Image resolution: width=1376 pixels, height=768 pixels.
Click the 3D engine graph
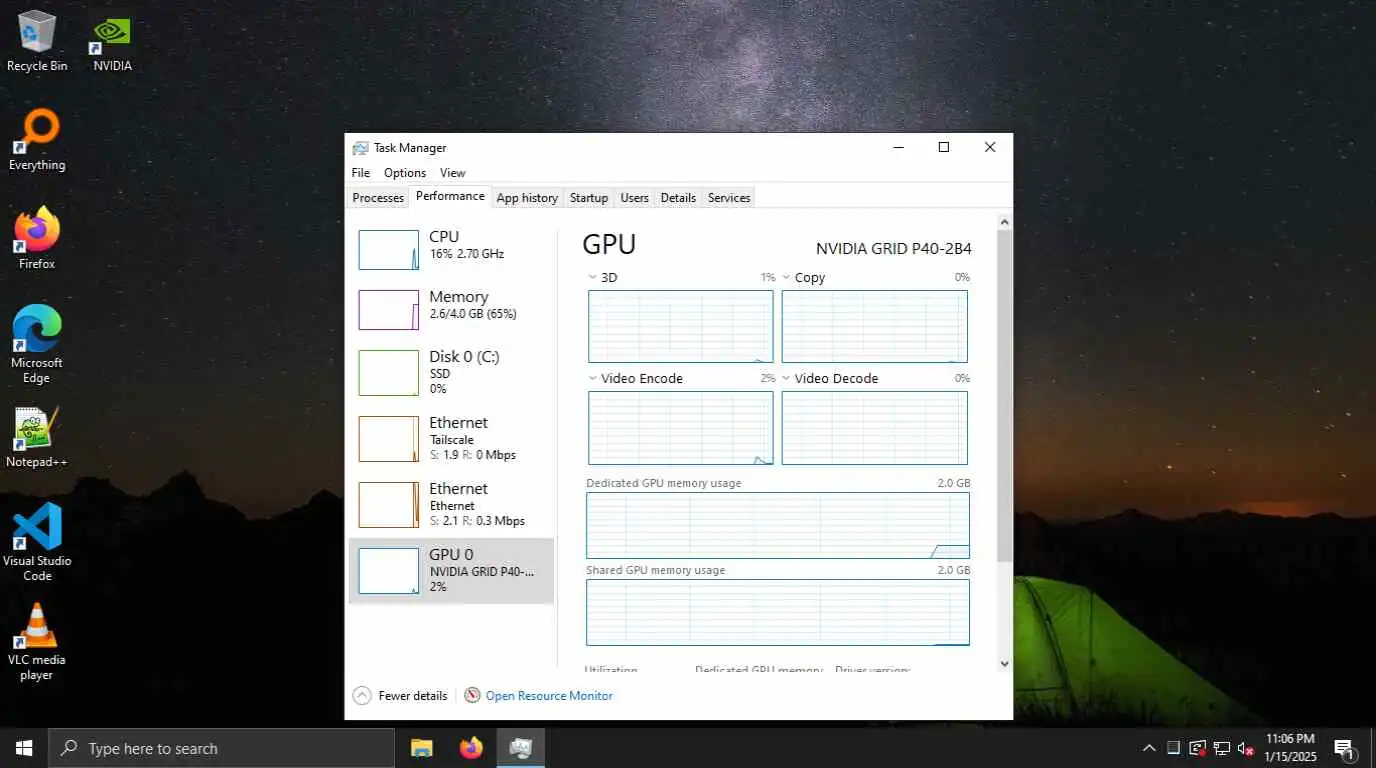681,326
